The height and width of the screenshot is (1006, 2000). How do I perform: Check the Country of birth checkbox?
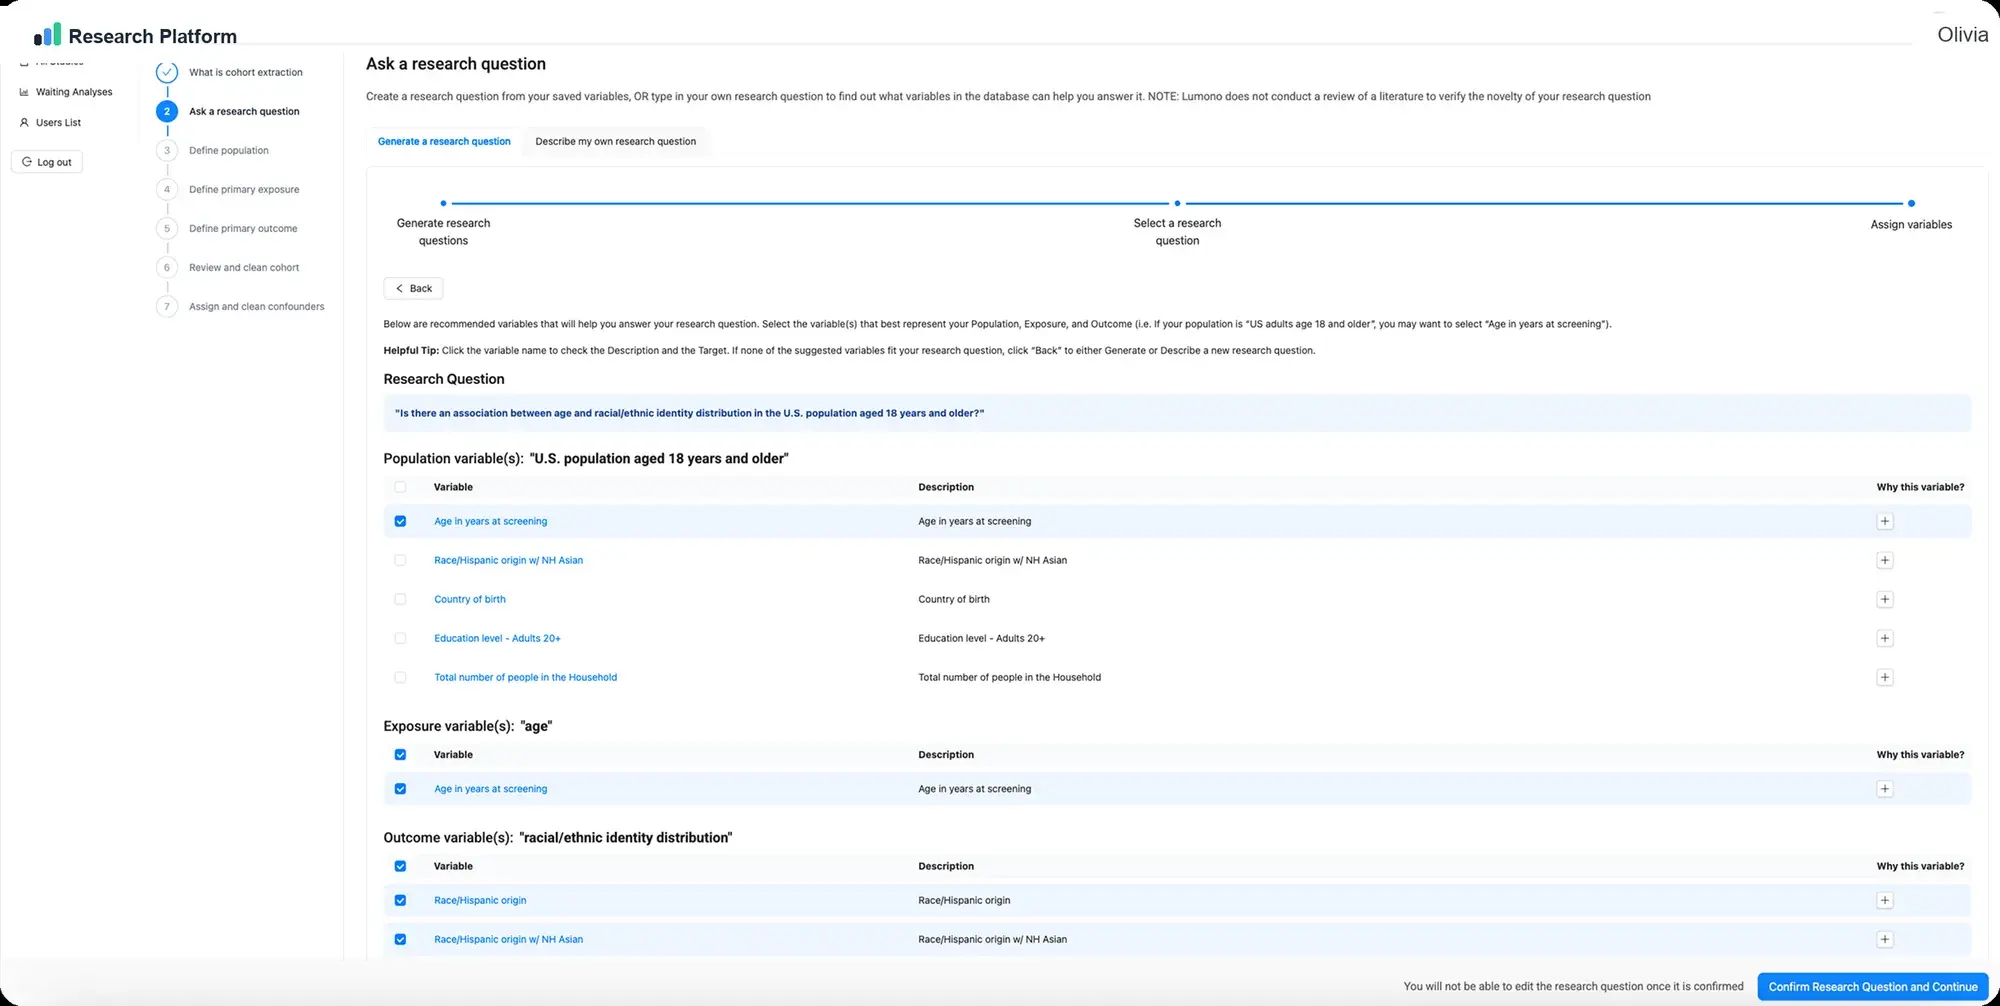click(400, 599)
